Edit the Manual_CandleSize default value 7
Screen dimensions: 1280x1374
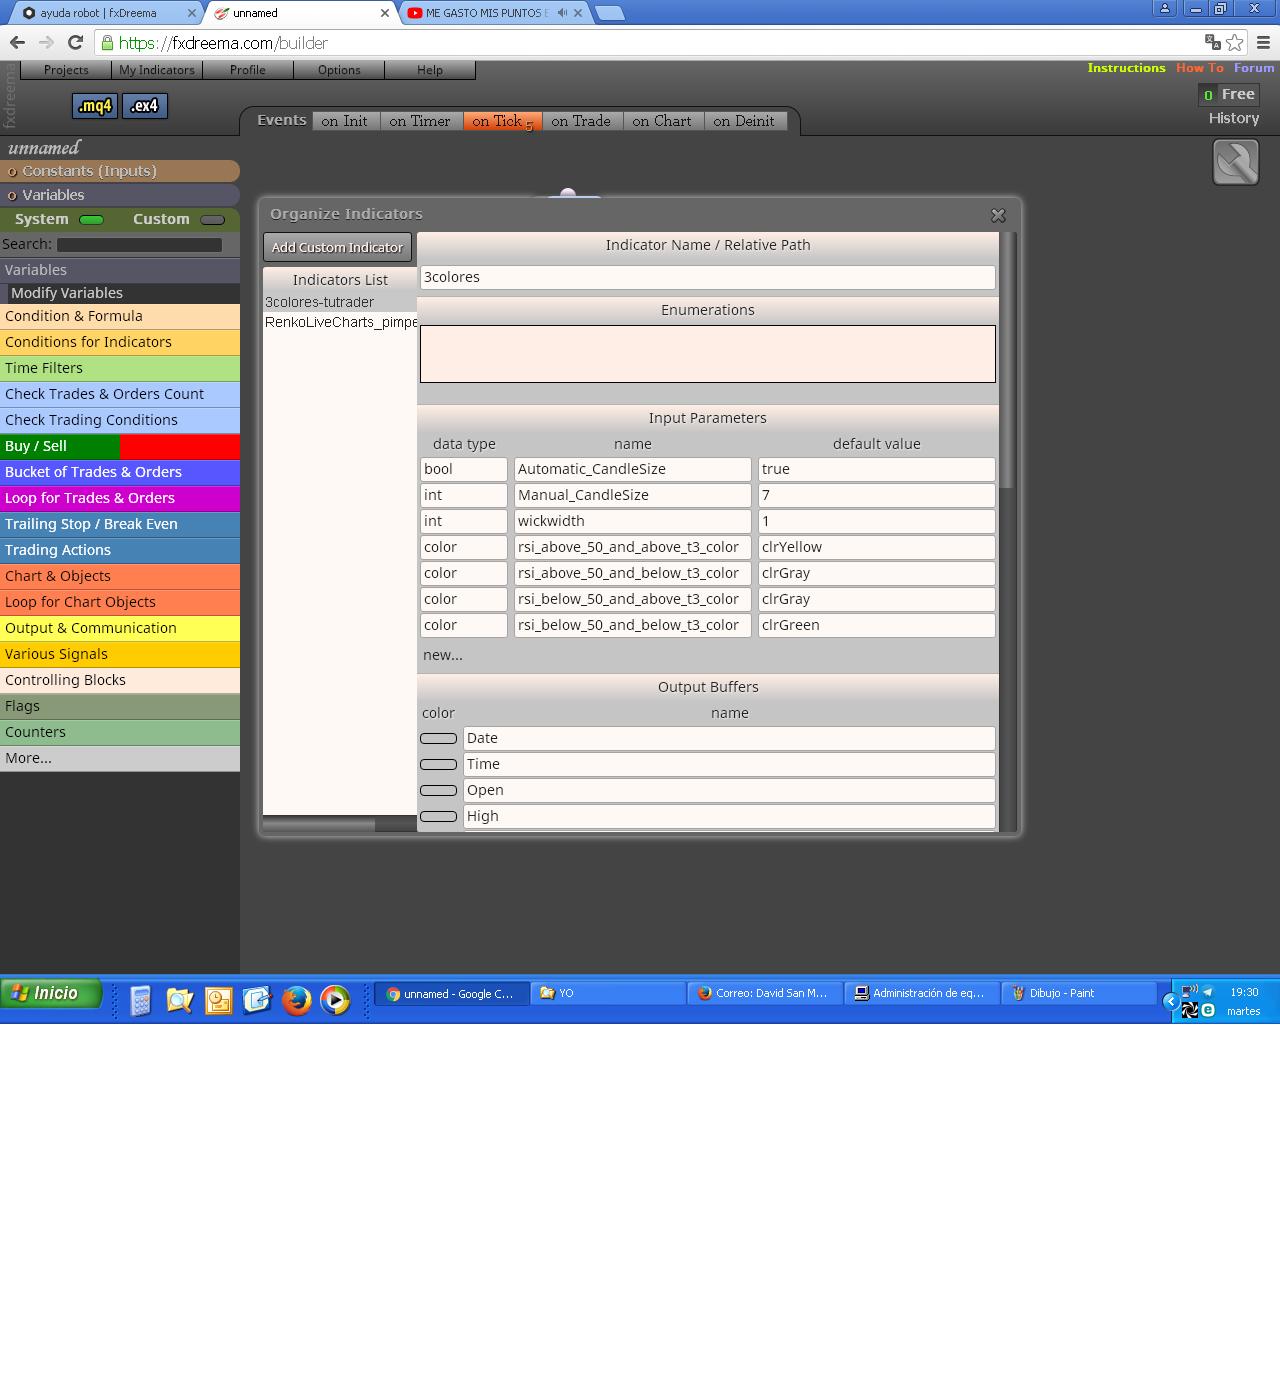[x=876, y=495]
